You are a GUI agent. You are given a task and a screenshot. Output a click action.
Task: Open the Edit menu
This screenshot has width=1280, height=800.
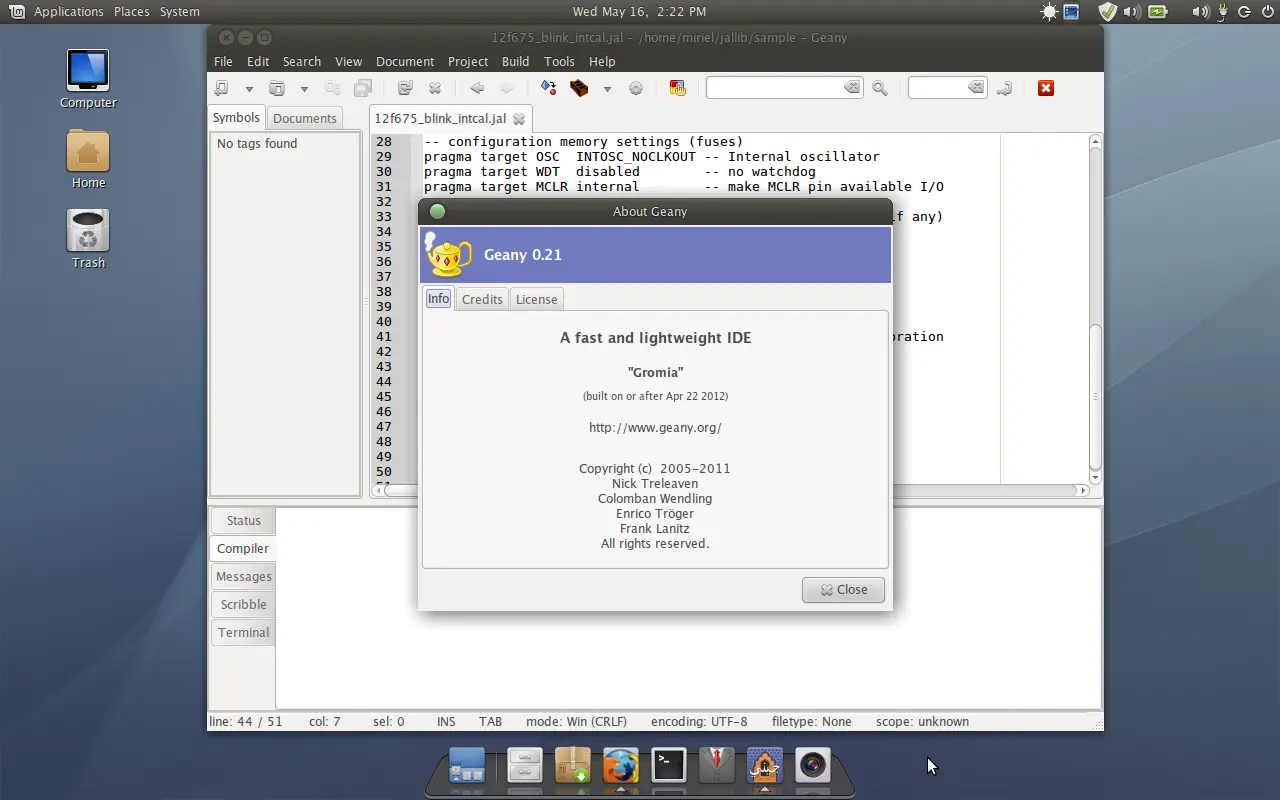click(x=258, y=61)
